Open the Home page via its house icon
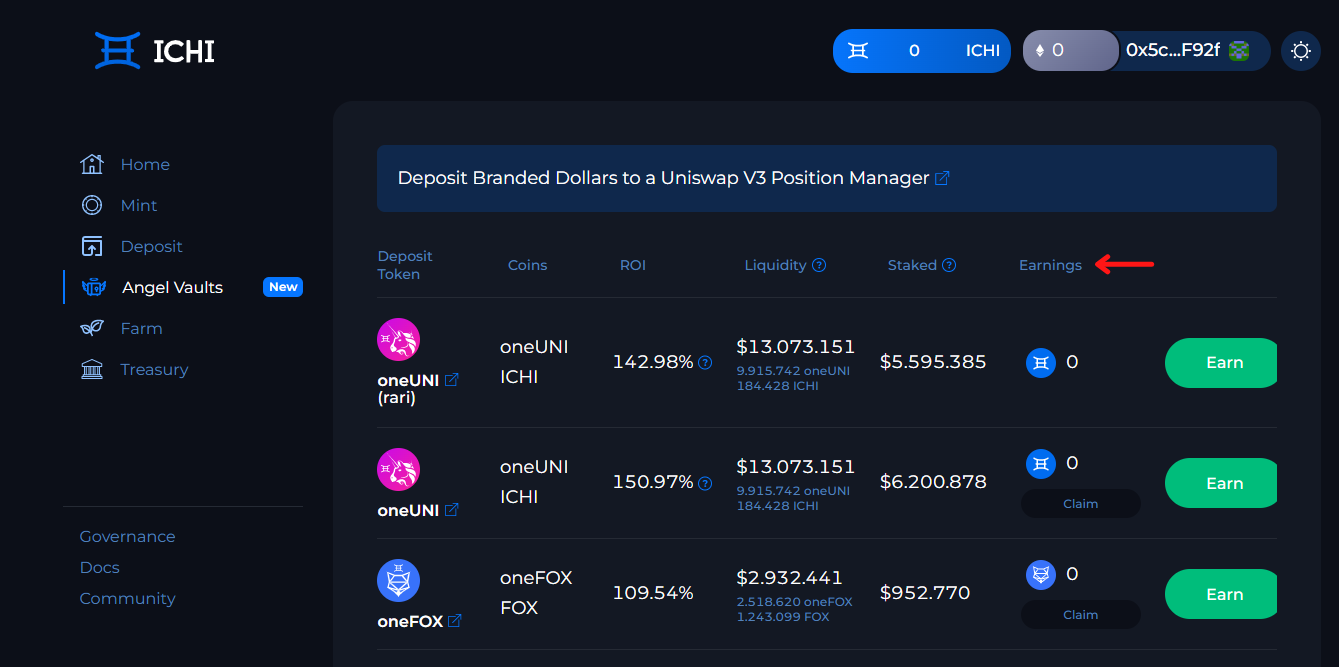Screen dimensions: 1339x667 click(x=92, y=164)
